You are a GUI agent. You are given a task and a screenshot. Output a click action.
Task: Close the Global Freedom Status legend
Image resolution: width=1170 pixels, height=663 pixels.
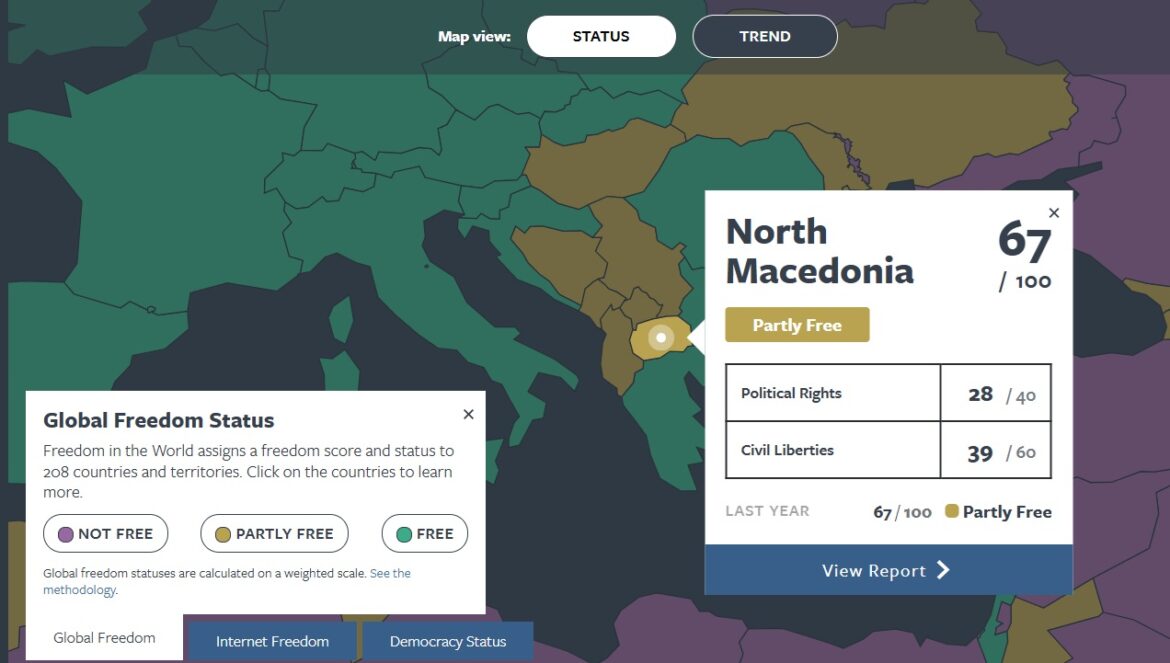pyautogui.click(x=468, y=414)
